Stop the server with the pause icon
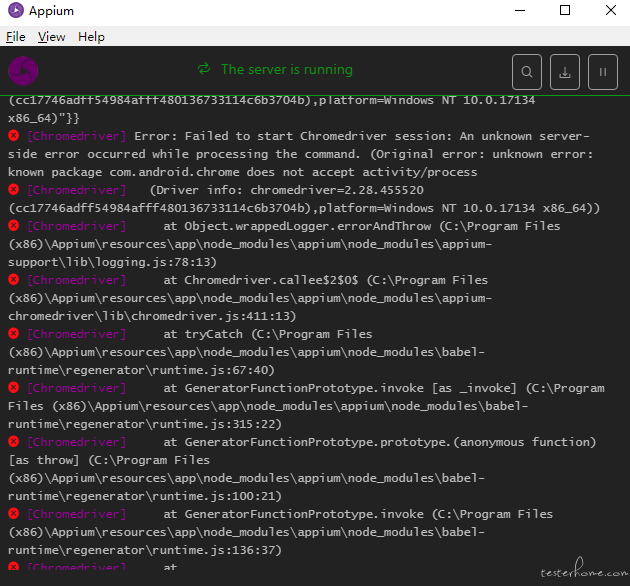This screenshot has width=630, height=586. click(602, 72)
